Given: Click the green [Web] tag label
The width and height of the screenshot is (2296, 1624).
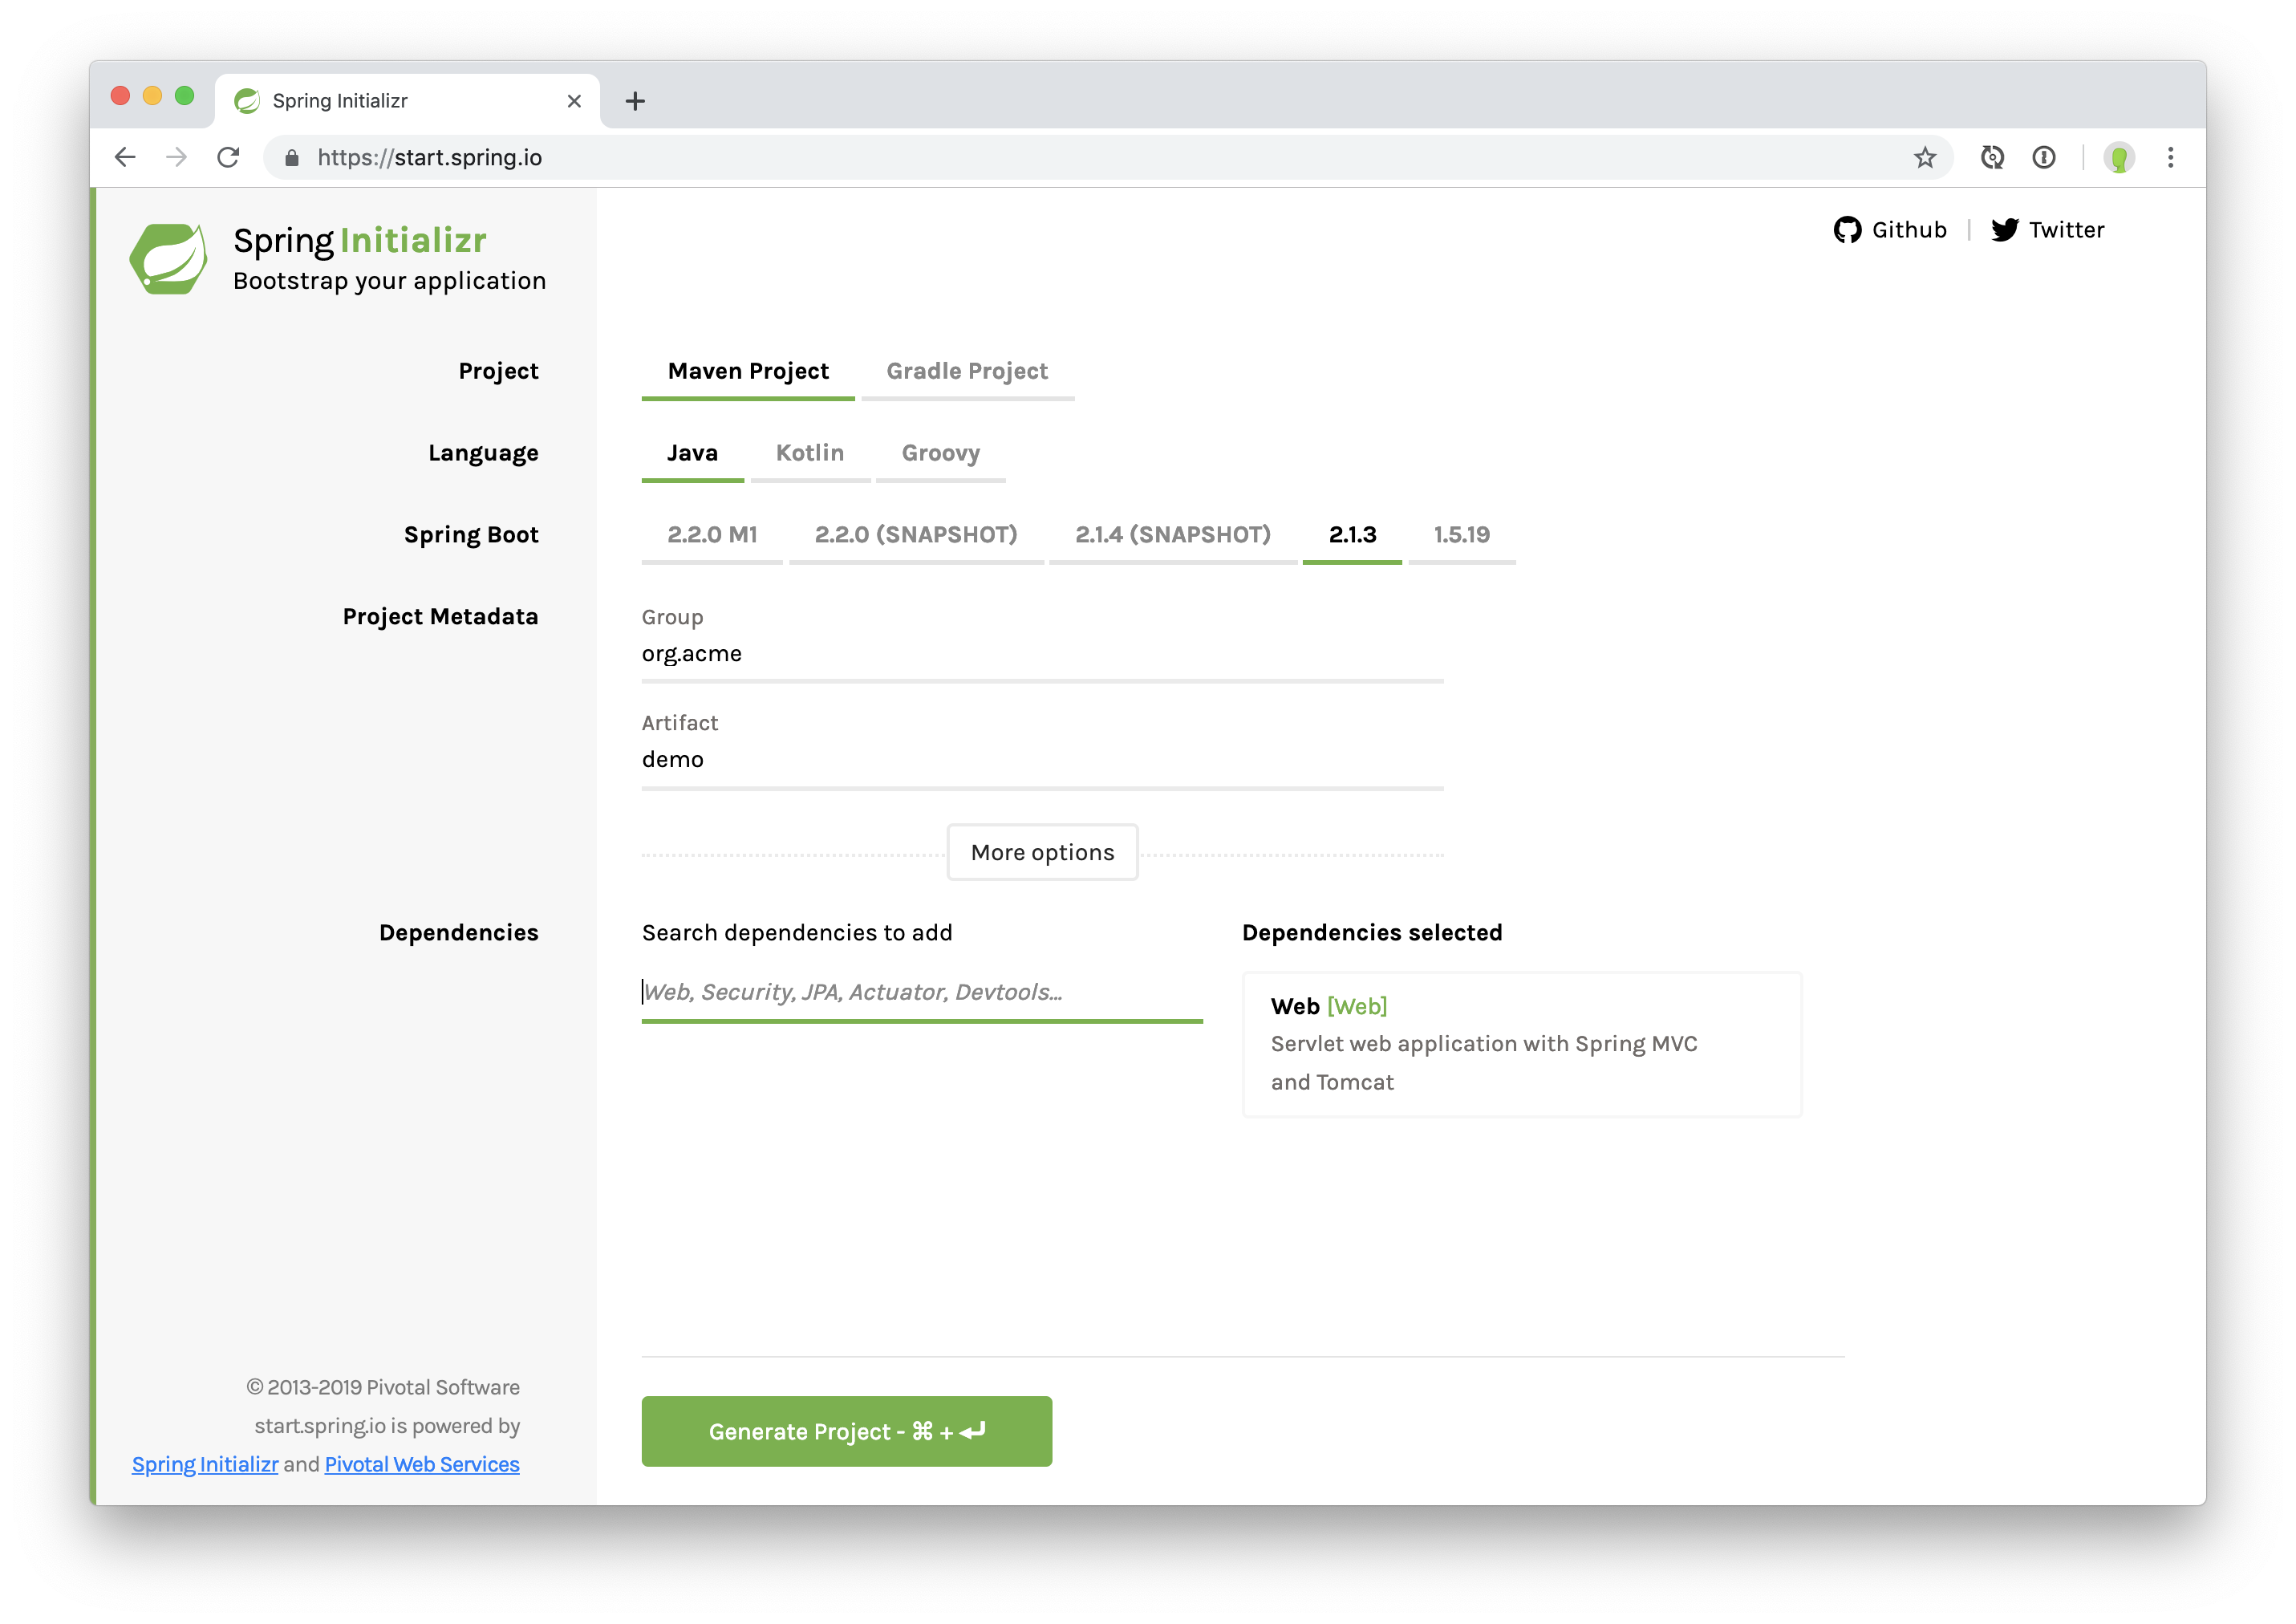Looking at the screenshot, I should (1357, 1007).
